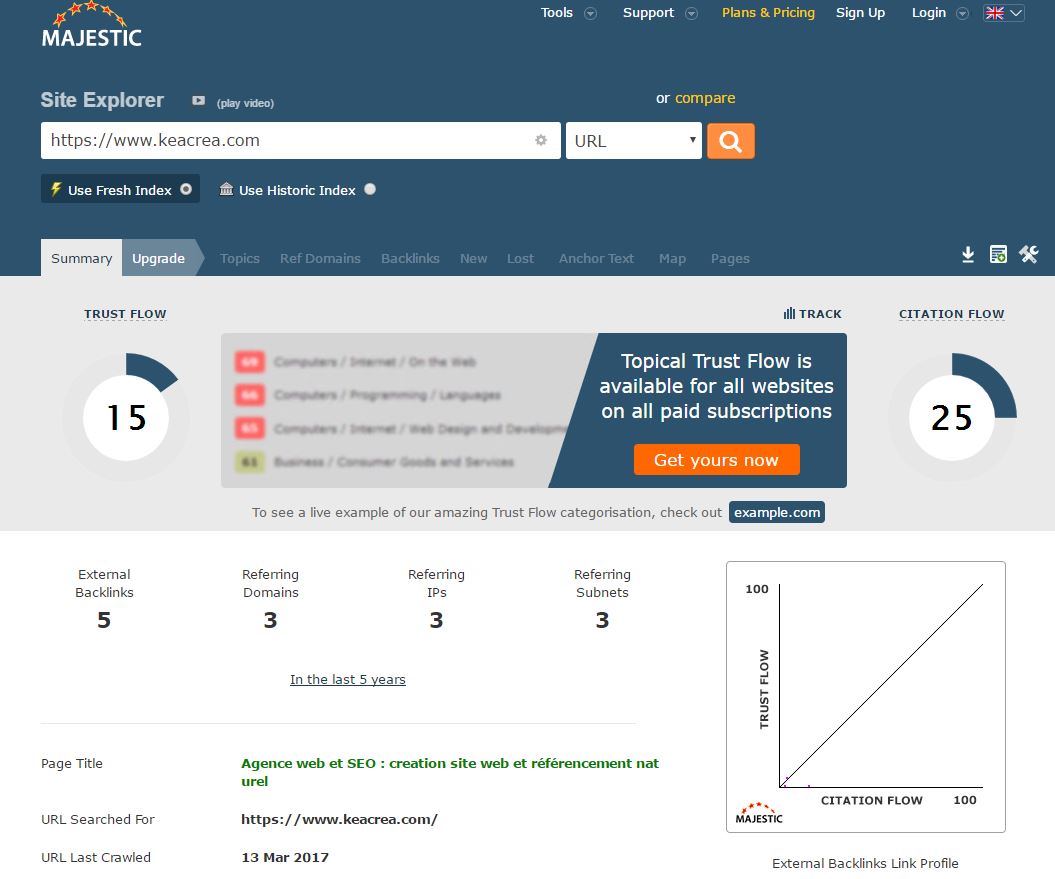Open search settings gear in URL field

click(540, 140)
